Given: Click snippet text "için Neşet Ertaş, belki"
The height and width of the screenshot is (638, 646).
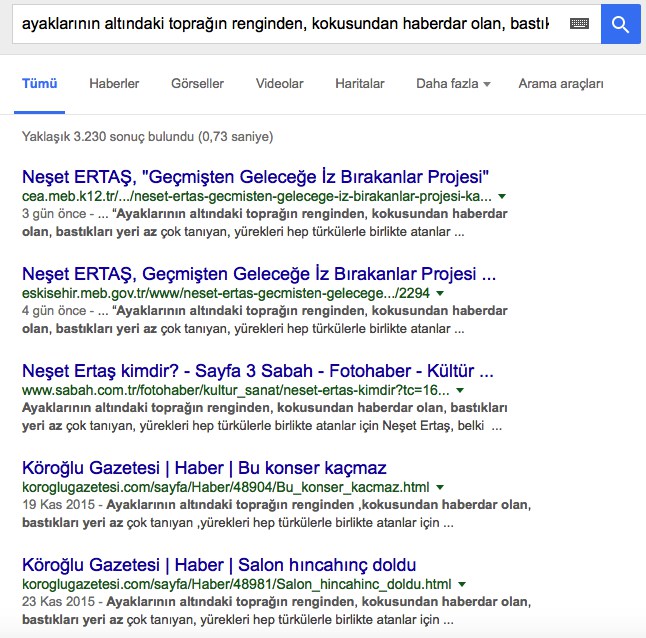Looking at the screenshot, I should (423, 425).
